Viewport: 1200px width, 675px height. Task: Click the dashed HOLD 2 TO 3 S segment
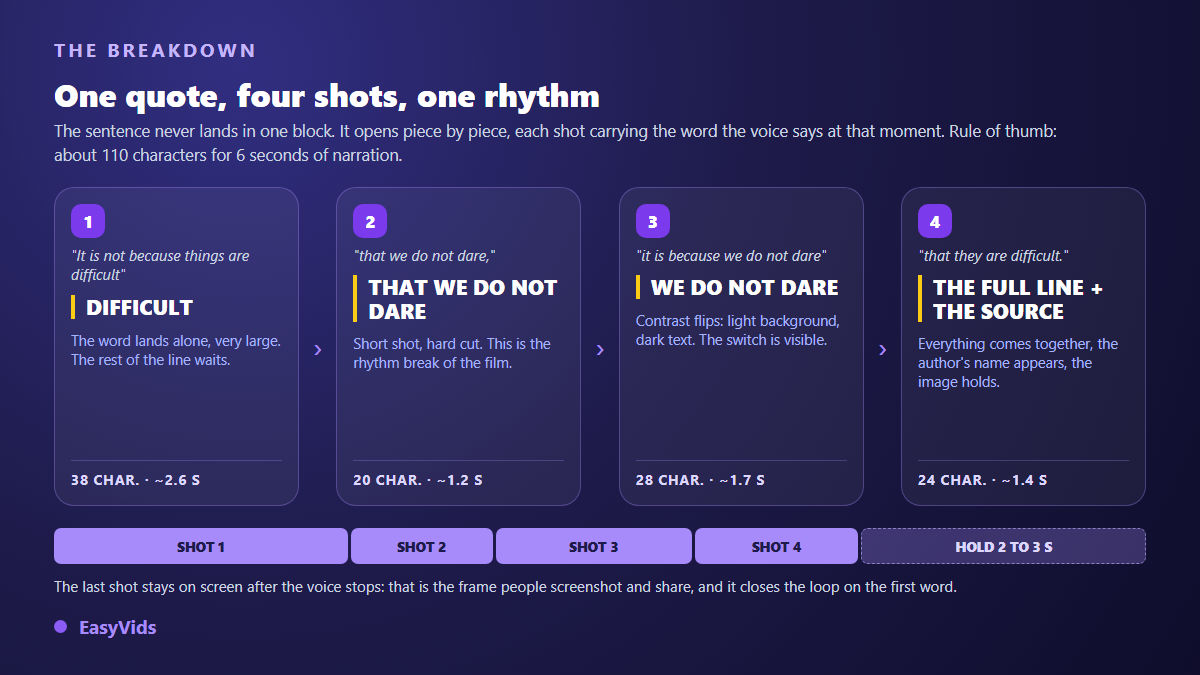(x=1003, y=546)
